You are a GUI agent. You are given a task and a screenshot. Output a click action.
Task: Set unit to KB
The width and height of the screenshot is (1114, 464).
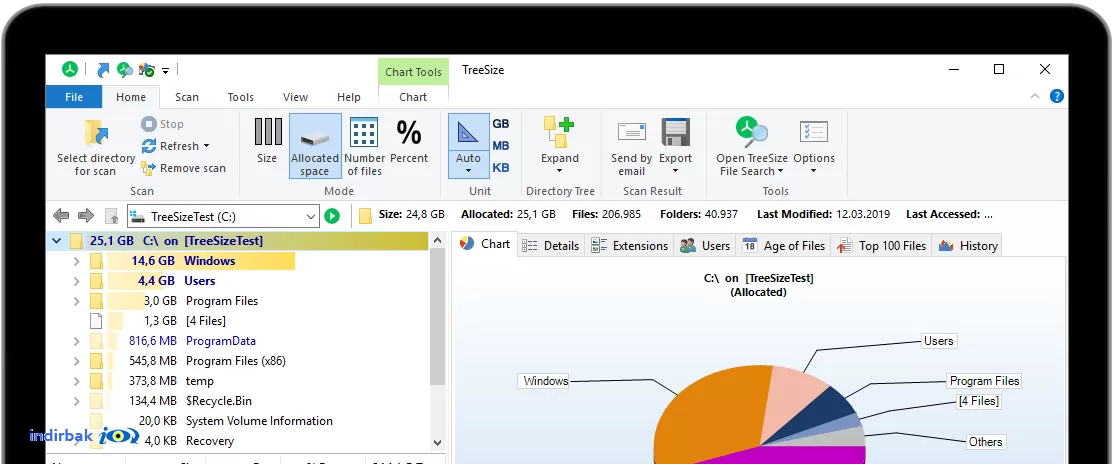pyautogui.click(x=501, y=168)
